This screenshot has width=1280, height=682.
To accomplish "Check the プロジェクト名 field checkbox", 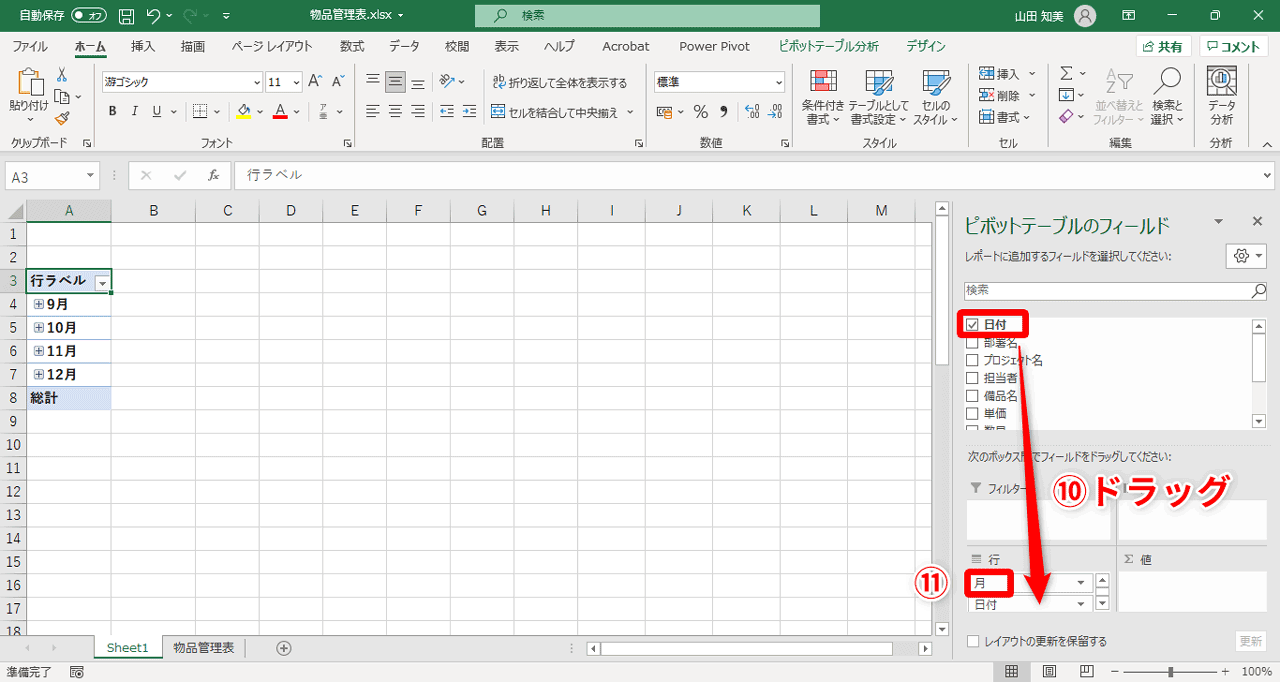I will pyautogui.click(x=972, y=360).
